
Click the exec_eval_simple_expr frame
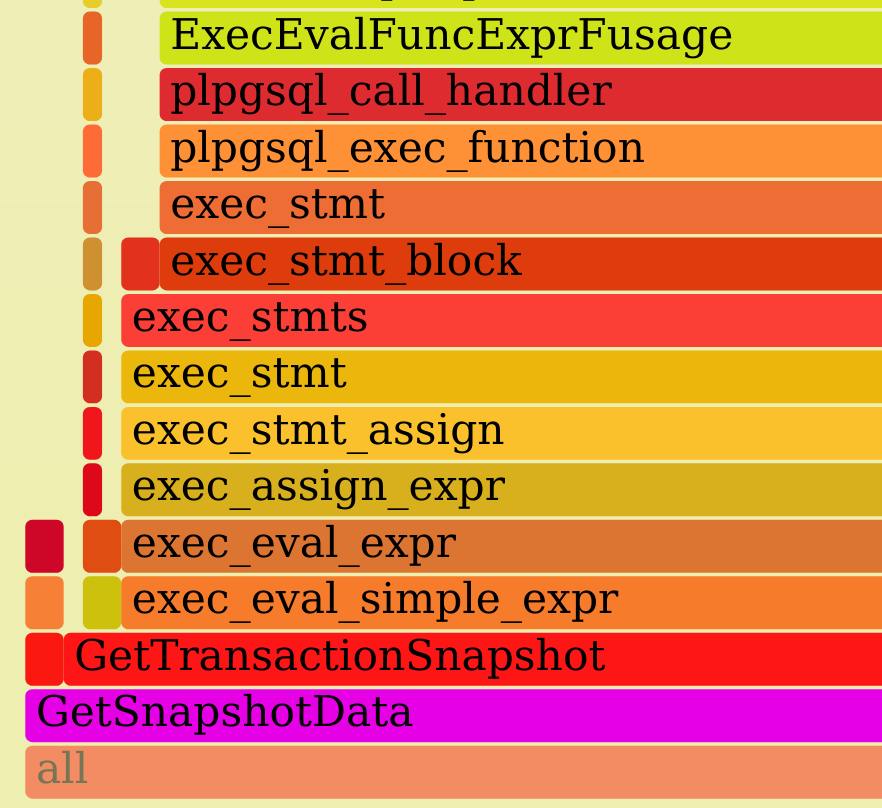pyautogui.click(x=501, y=602)
